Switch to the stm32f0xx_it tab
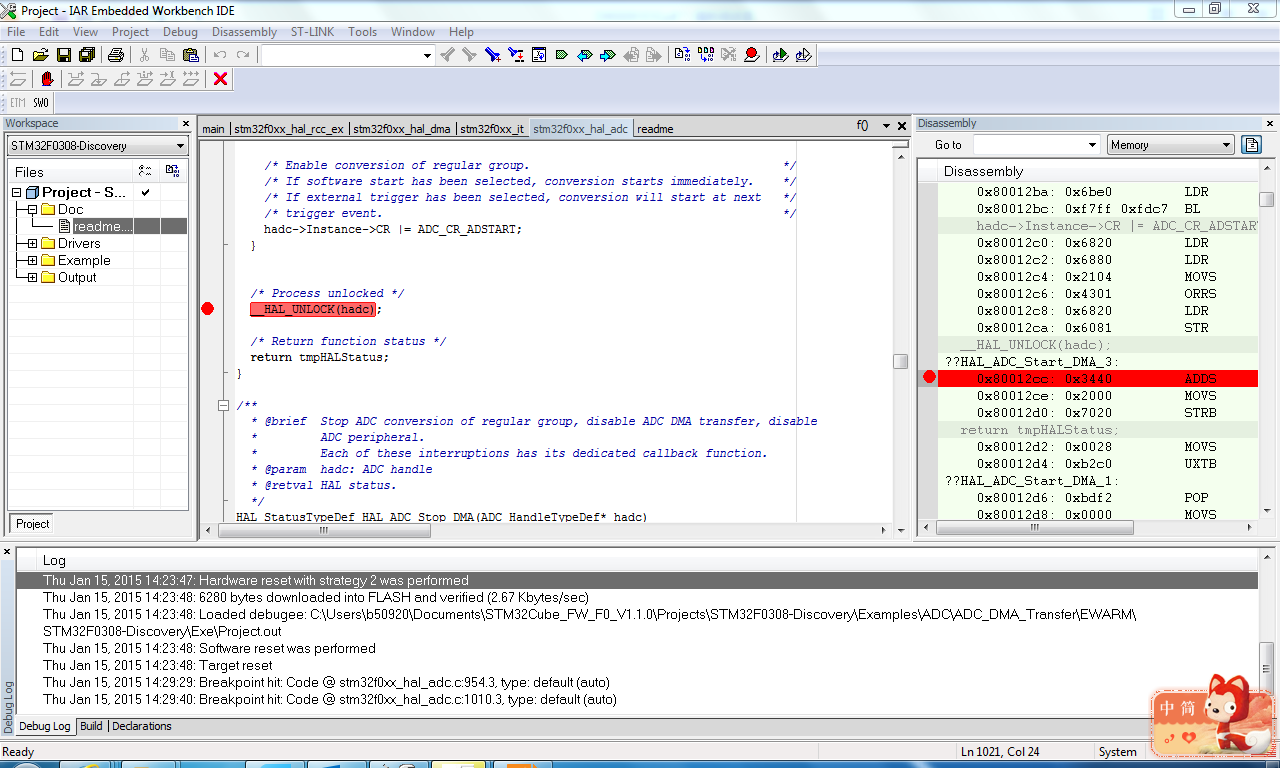1280x768 pixels. click(x=491, y=129)
